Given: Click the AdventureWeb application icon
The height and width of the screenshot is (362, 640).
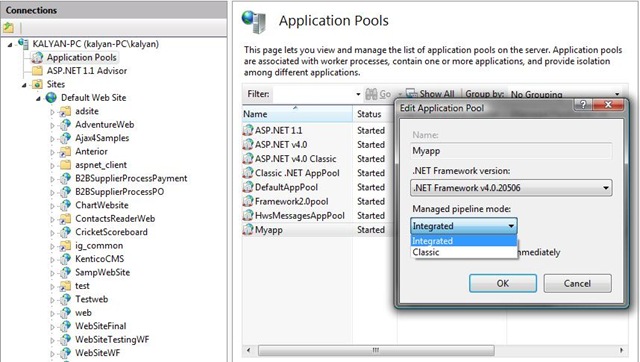Looking at the screenshot, I should [65, 124].
